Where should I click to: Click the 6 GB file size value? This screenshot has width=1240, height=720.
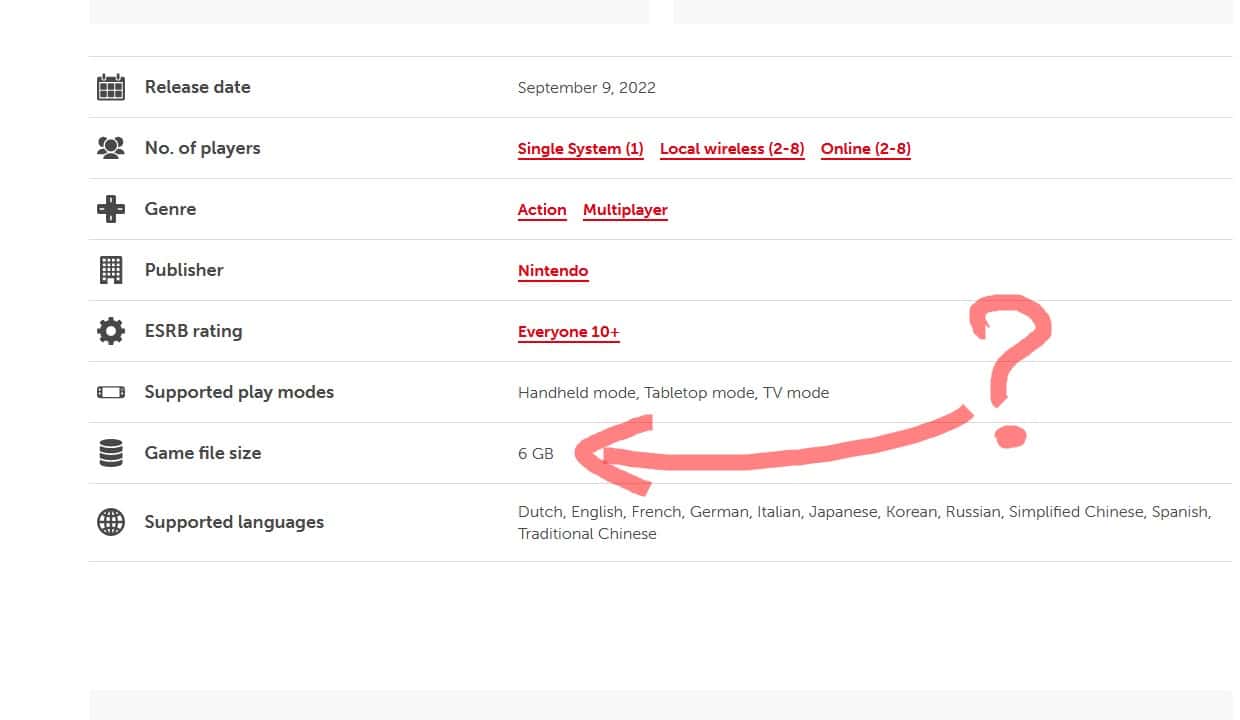pyautogui.click(x=536, y=453)
